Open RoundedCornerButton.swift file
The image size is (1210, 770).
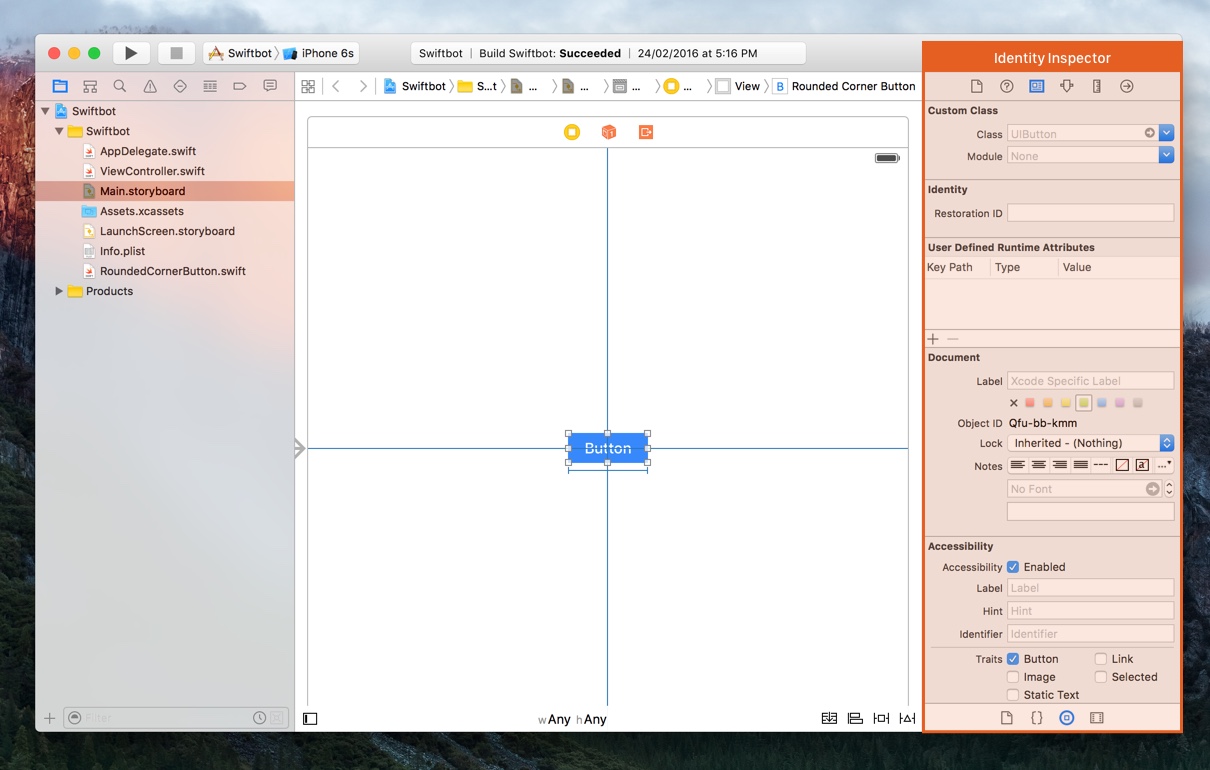pos(172,271)
